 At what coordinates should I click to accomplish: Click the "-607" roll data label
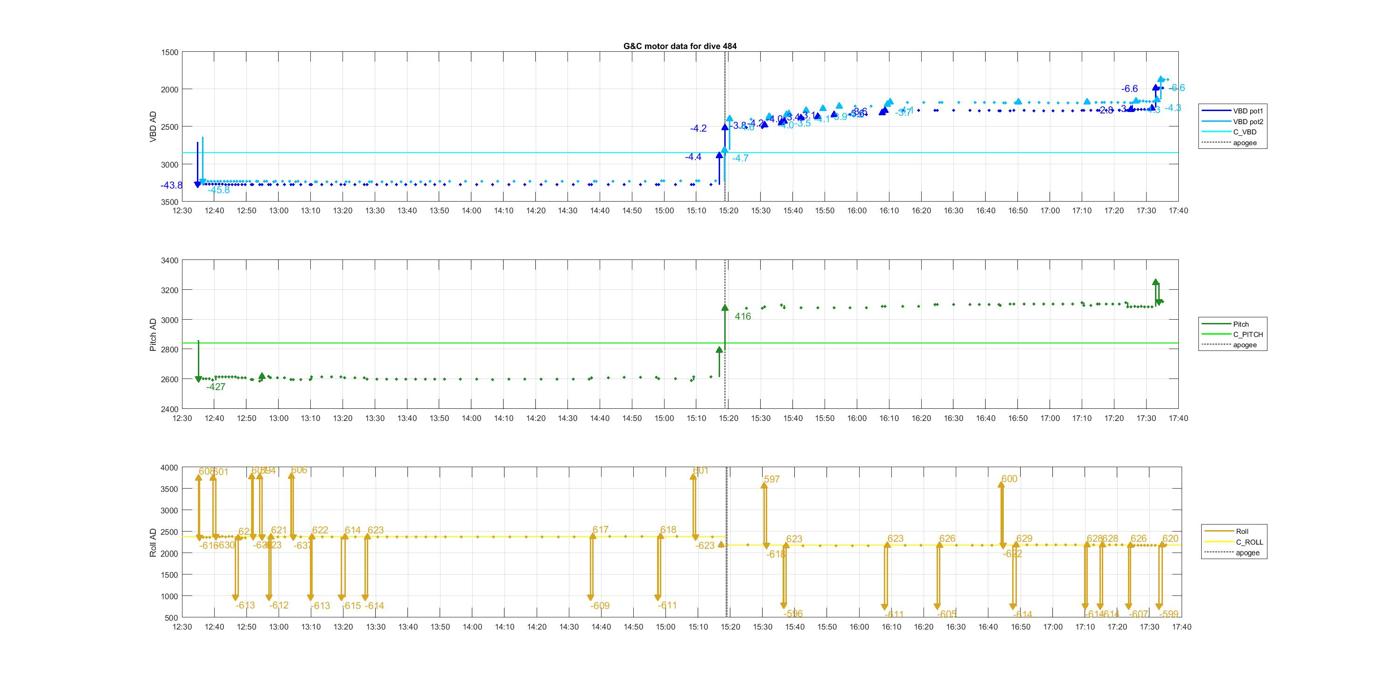click(1138, 614)
